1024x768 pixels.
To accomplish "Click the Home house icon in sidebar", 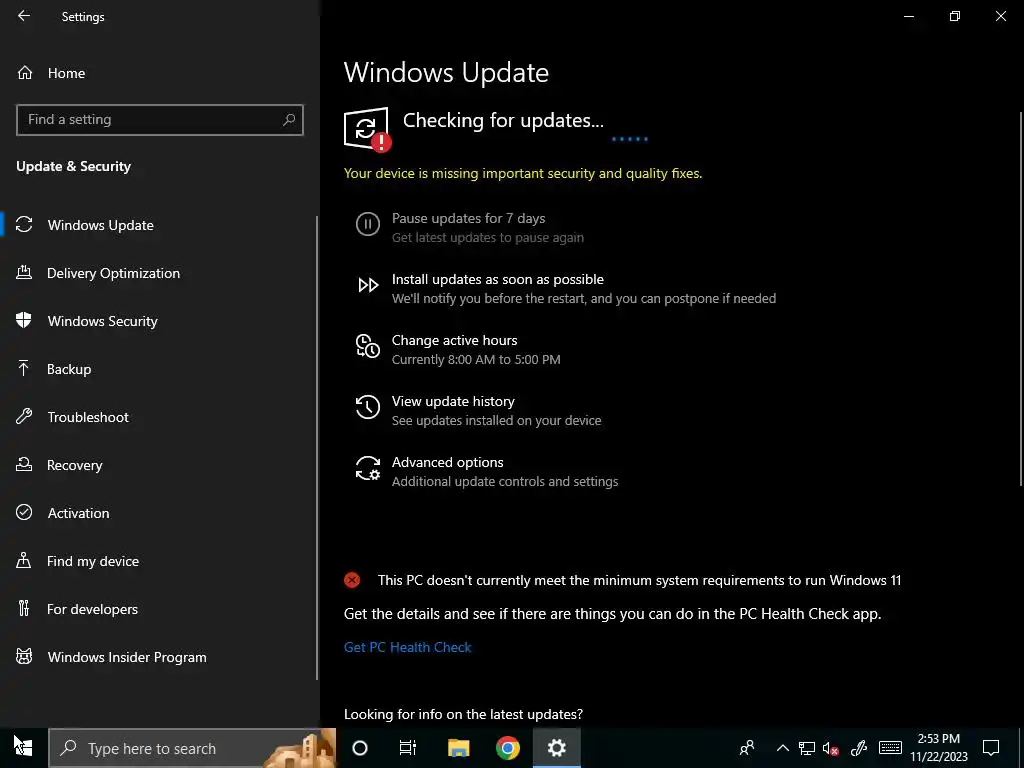I will click(x=25, y=72).
